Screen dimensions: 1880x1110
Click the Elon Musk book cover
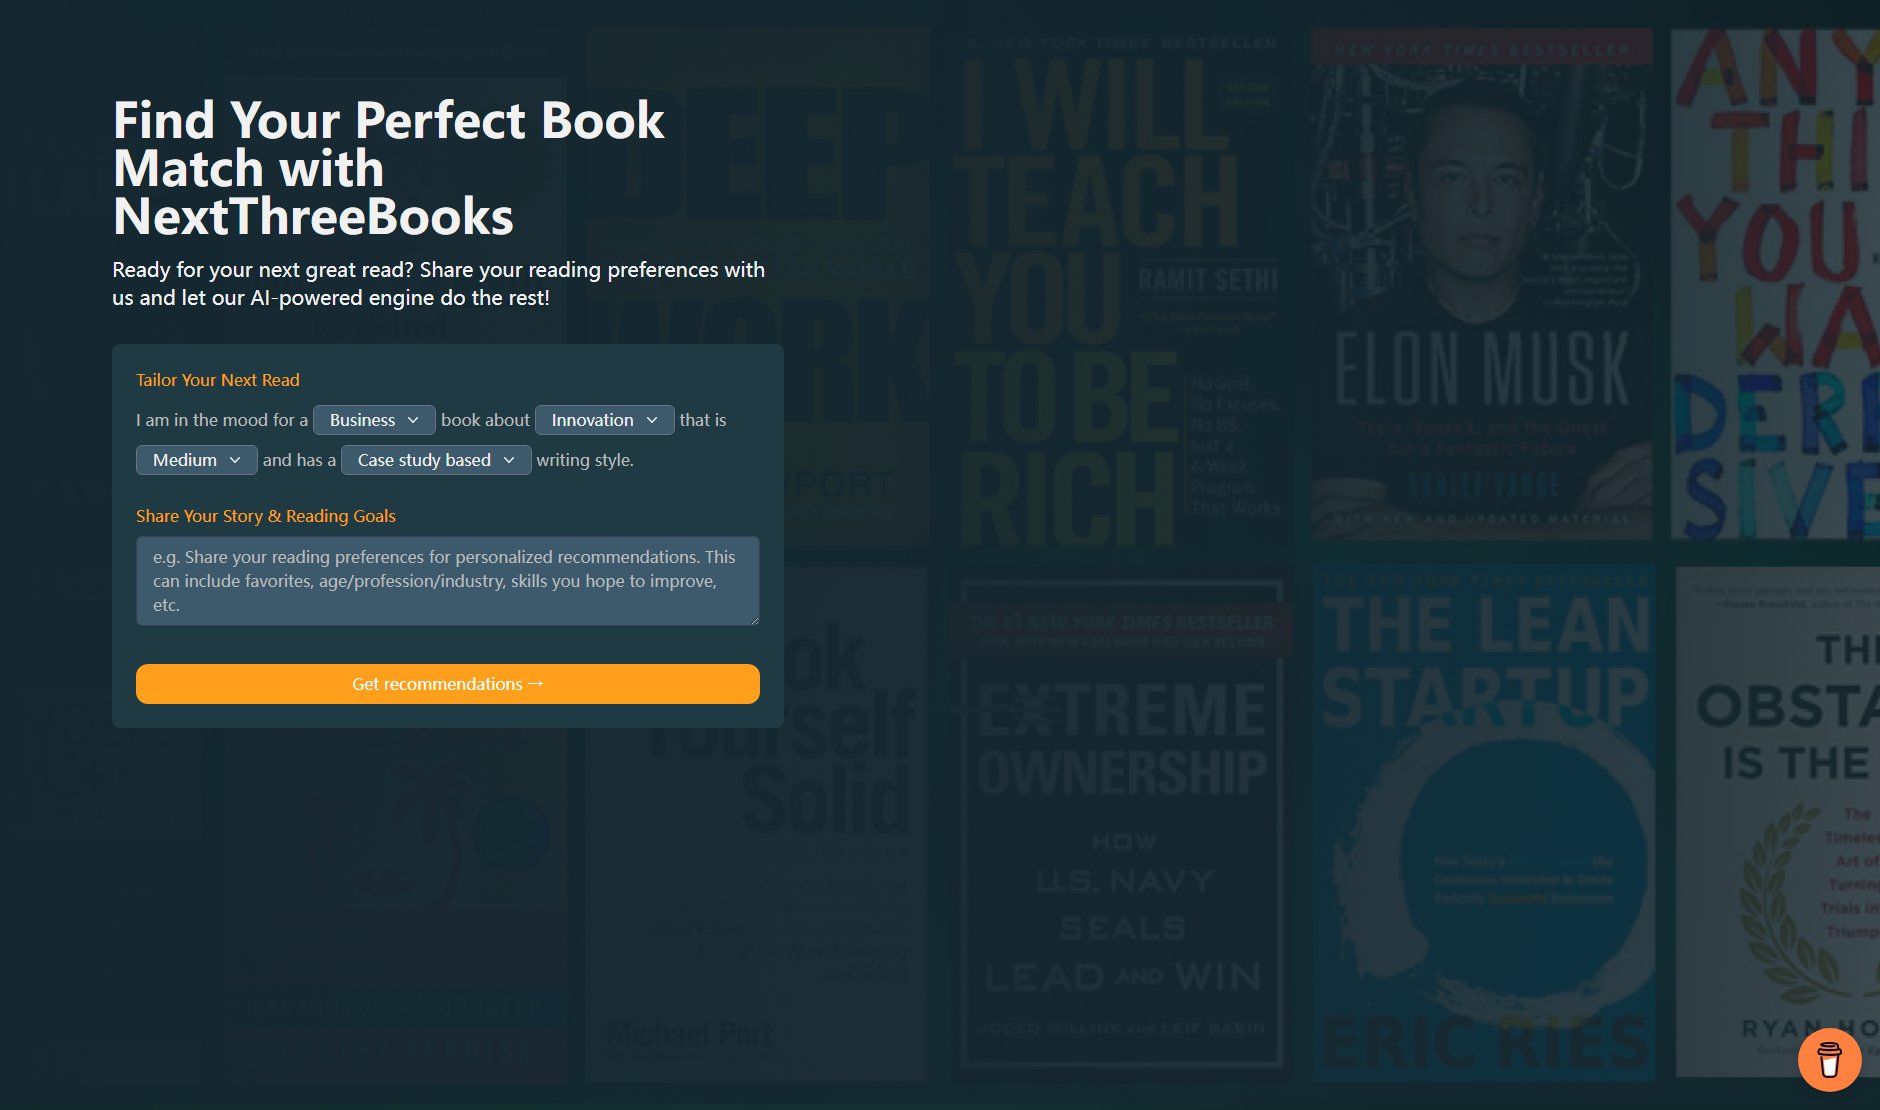click(x=1481, y=285)
